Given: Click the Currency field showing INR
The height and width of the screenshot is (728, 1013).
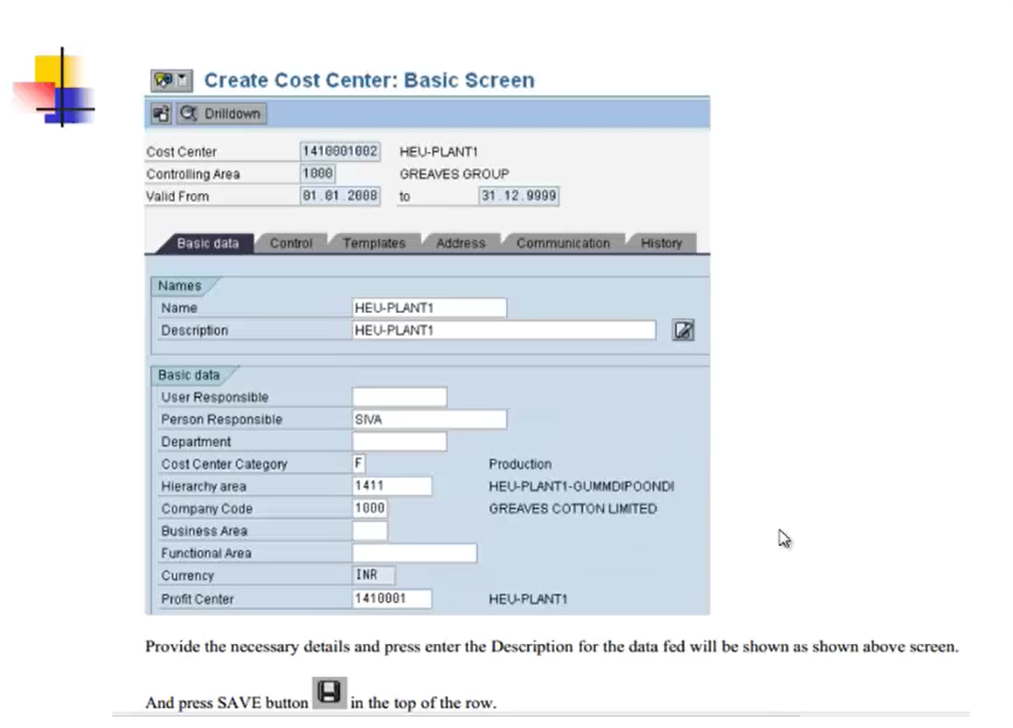Looking at the screenshot, I should click(374, 575).
